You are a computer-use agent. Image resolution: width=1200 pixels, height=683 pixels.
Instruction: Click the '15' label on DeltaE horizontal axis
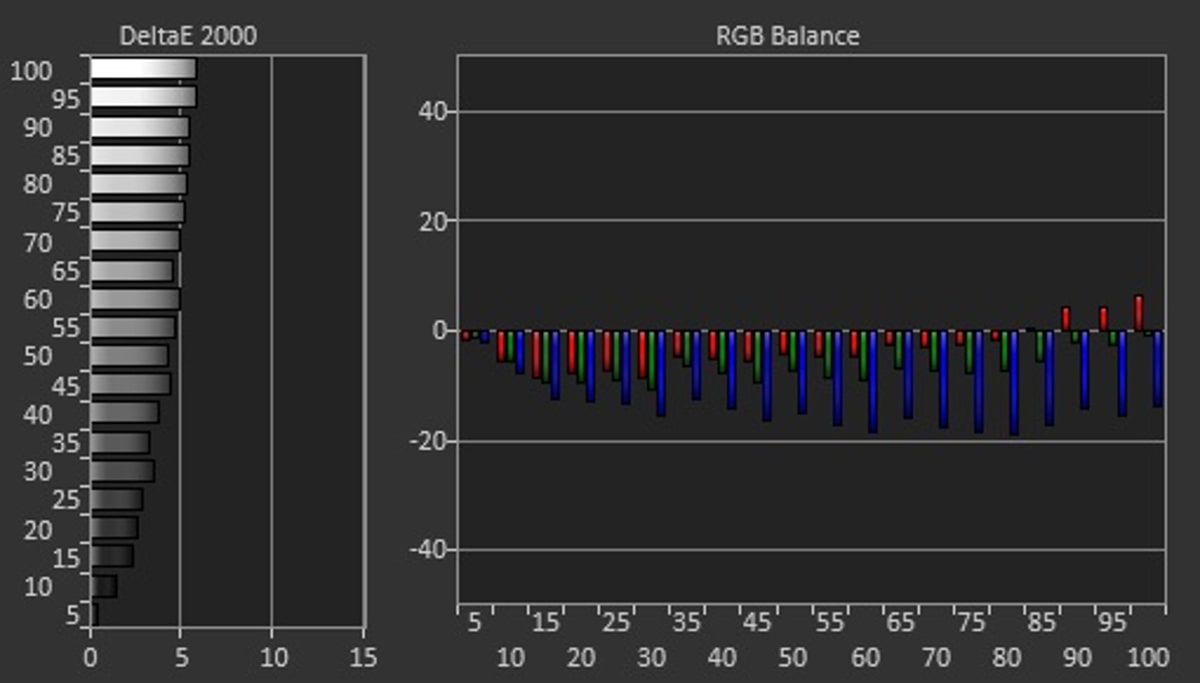(x=364, y=658)
